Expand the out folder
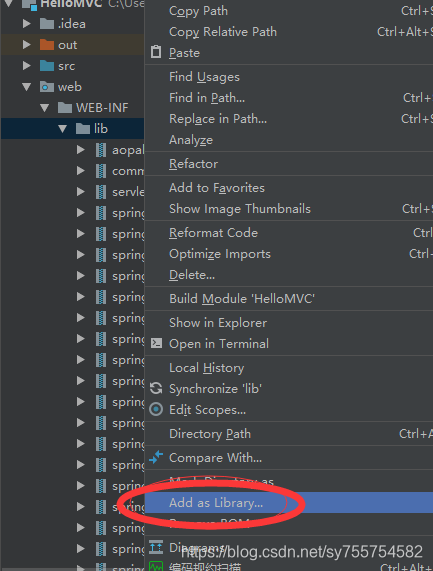433x571 pixels. (27, 45)
